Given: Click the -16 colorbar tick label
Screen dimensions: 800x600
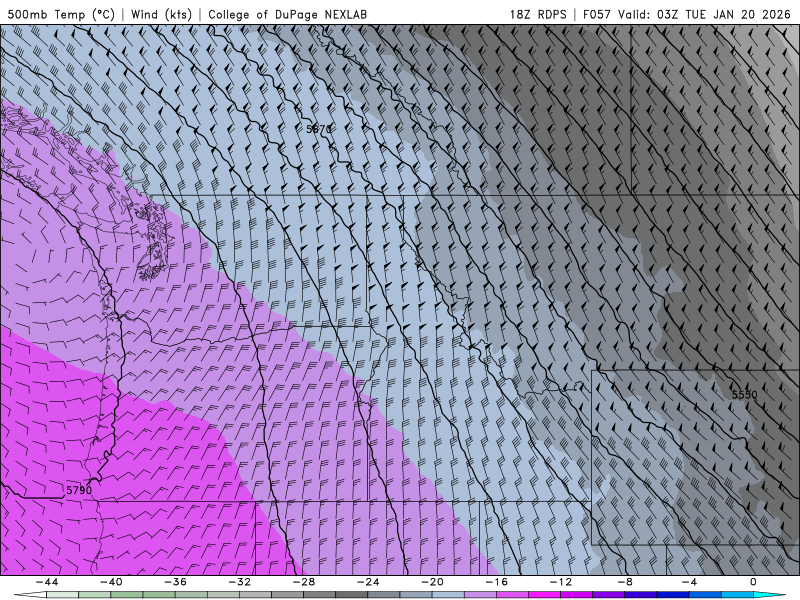Looking at the screenshot, I should click(x=497, y=582).
